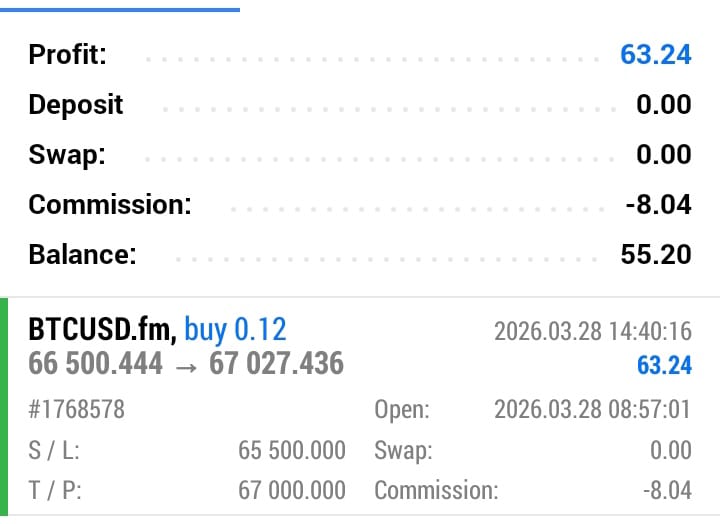Screen dimensions: 720x524
Task: Click the price range 66 500.444 → 67 027.436
Action: 186,364
